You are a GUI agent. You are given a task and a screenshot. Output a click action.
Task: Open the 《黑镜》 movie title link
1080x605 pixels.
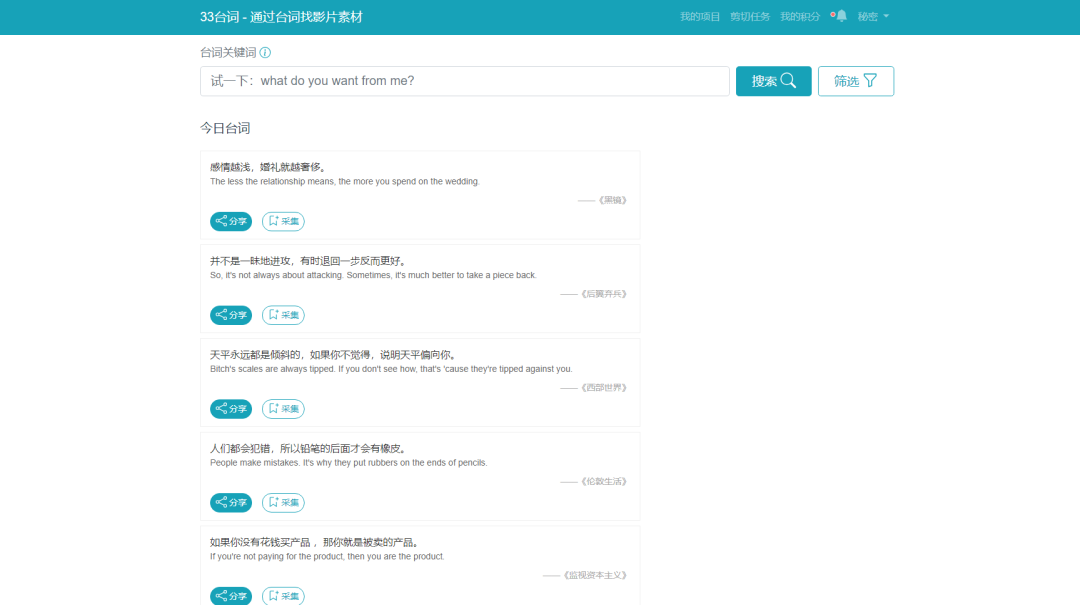point(613,199)
